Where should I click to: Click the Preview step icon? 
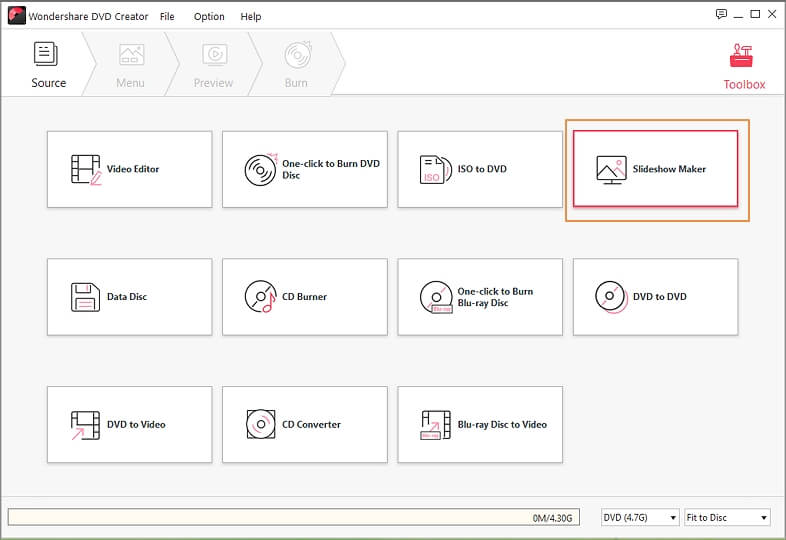coord(215,55)
